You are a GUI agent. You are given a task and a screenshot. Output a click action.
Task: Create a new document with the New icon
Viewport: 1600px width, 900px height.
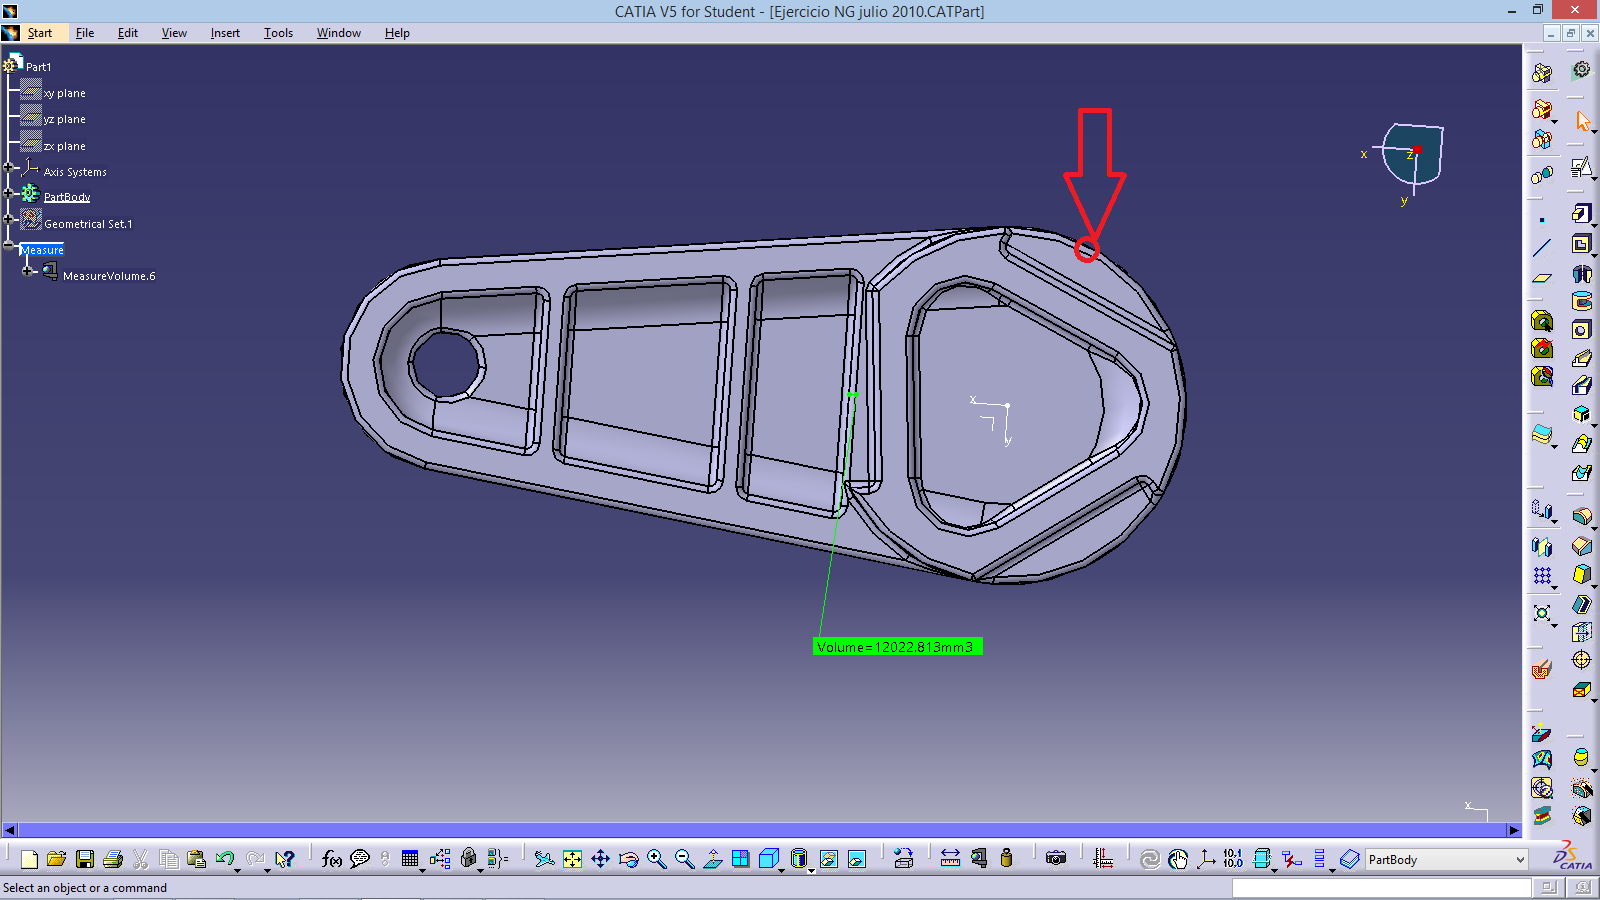pyautogui.click(x=29, y=859)
